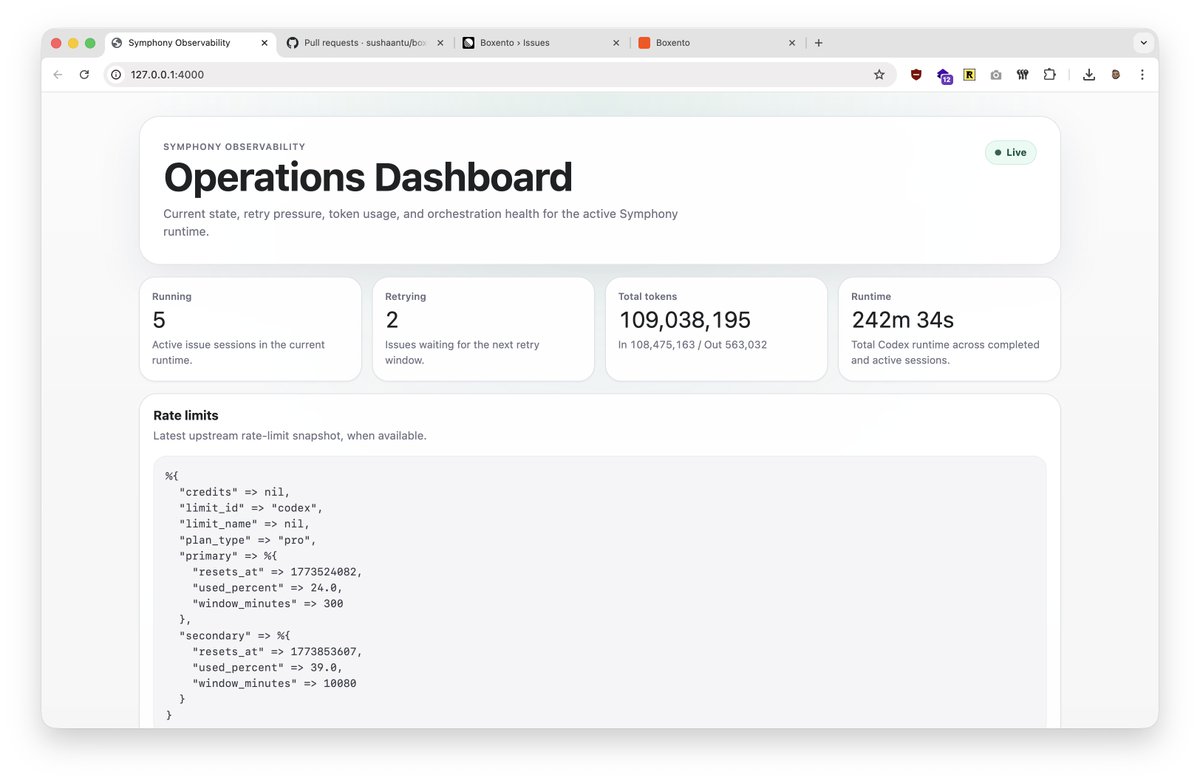
Task: Expand the tab search dropdown arrow
Action: coord(1143,43)
